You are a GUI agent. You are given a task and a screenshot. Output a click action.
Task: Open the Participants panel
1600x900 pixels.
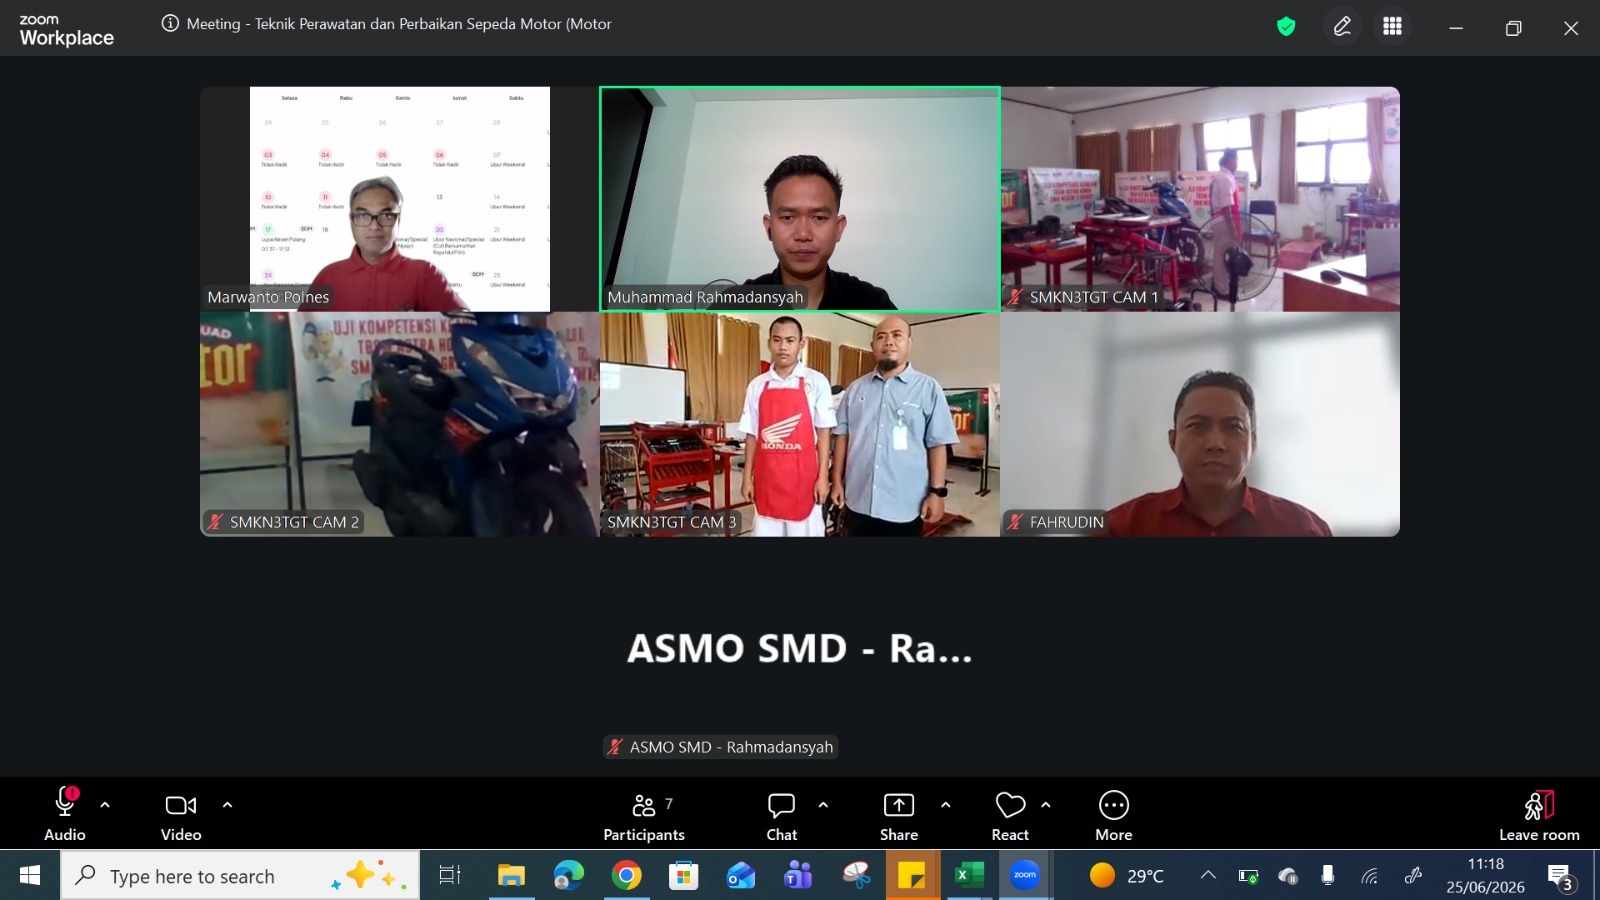click(x=644, y=815)
